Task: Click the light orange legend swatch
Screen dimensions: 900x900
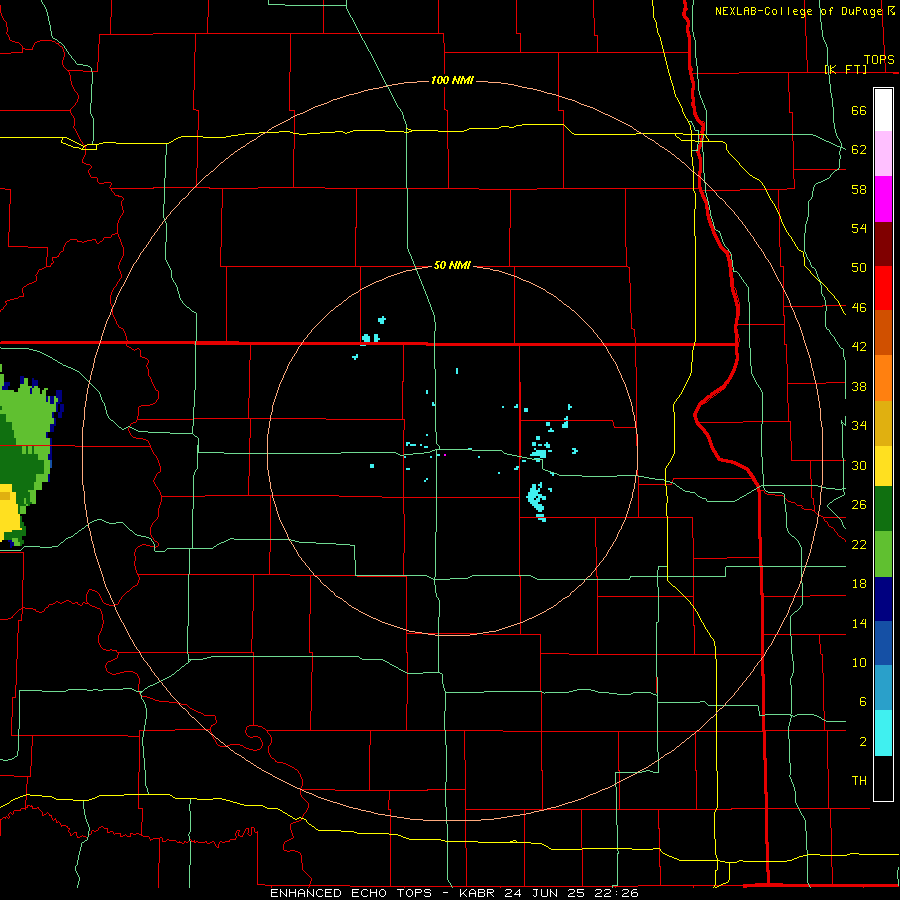Action: 883,378
